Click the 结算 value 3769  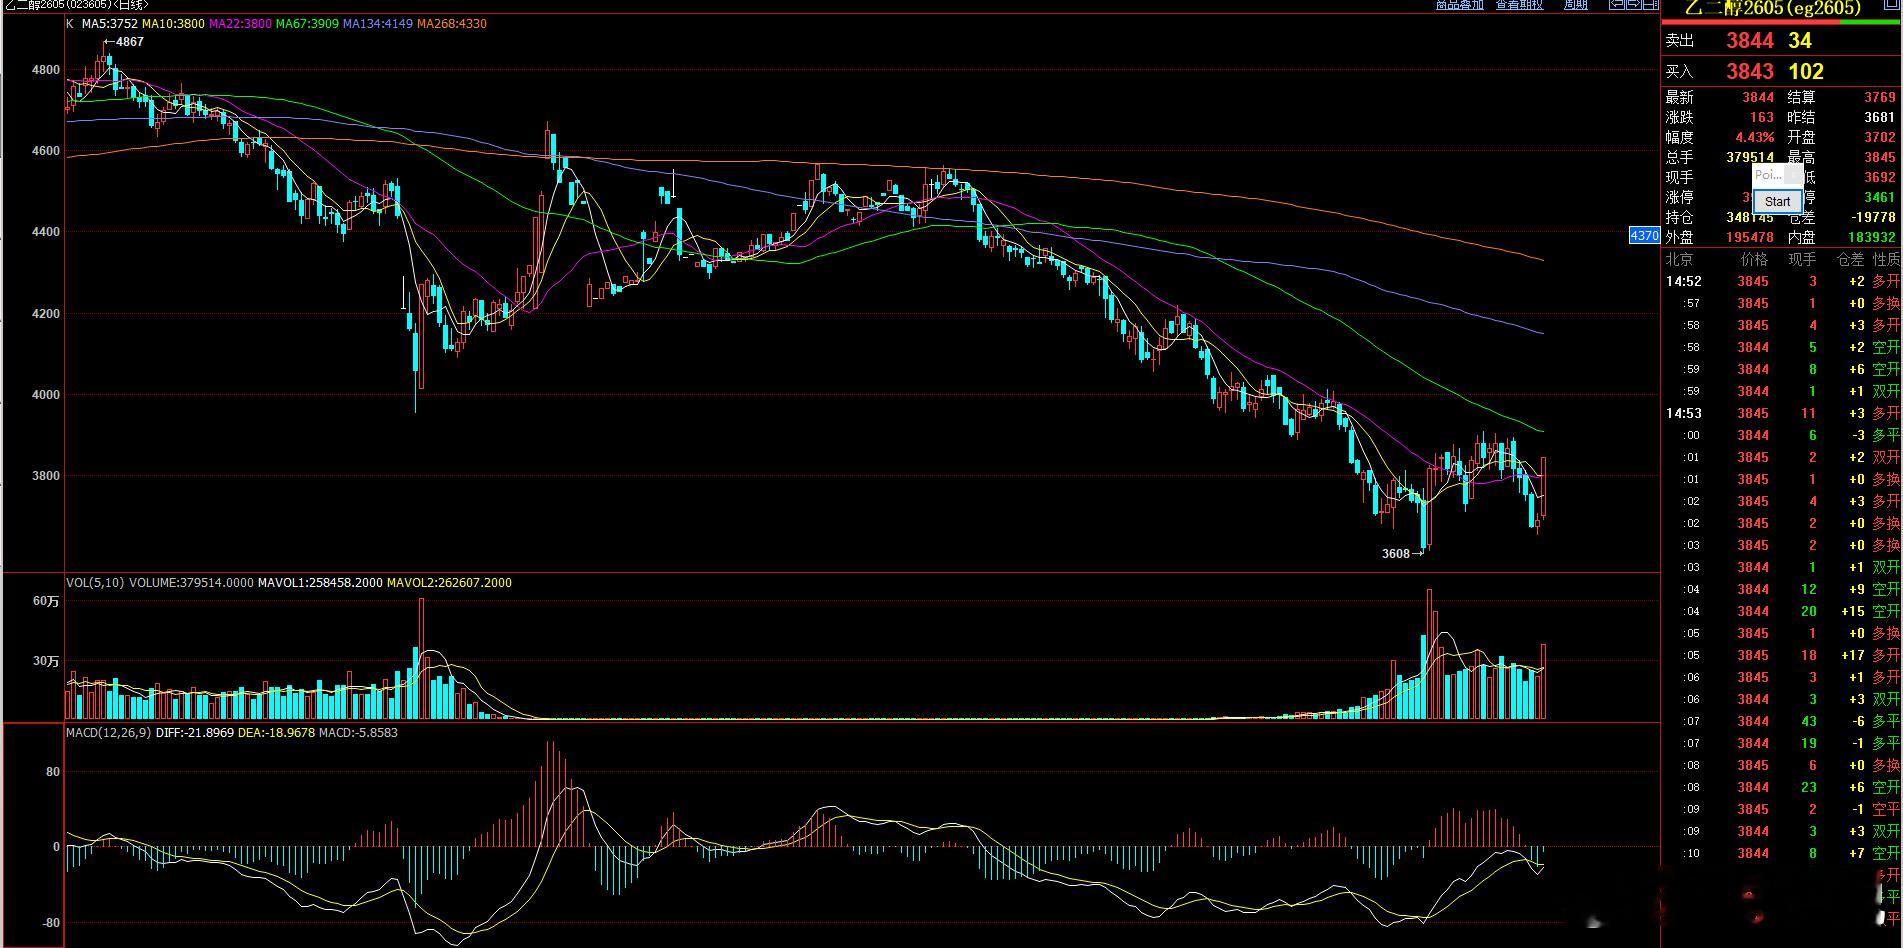coord(1880,97)
